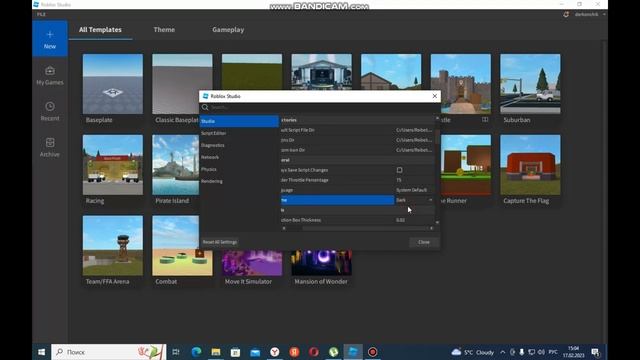The width and height of the screenshot is (640, 360).
Task: Switch to Roblox Studio taskbar icon
Action: pyautogui.click(x=353, y=352)
